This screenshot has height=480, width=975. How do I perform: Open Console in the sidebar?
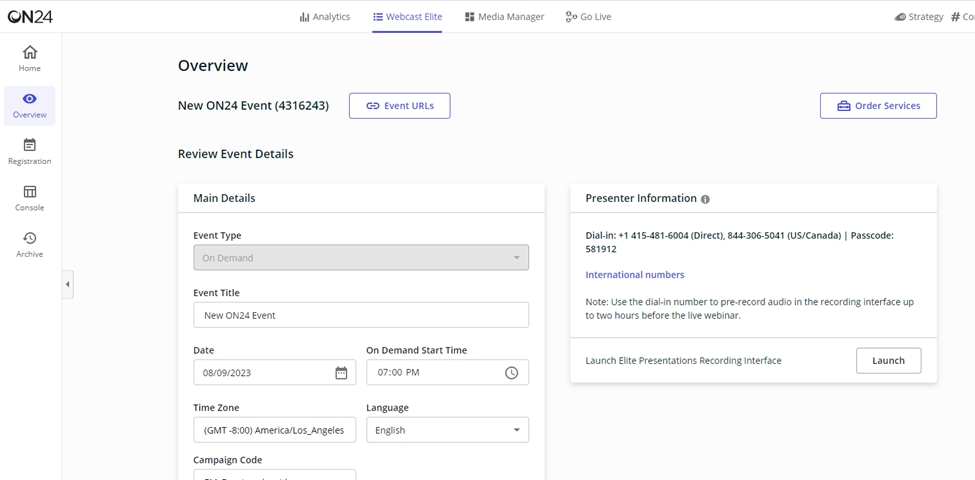click(x=30, y=198)
